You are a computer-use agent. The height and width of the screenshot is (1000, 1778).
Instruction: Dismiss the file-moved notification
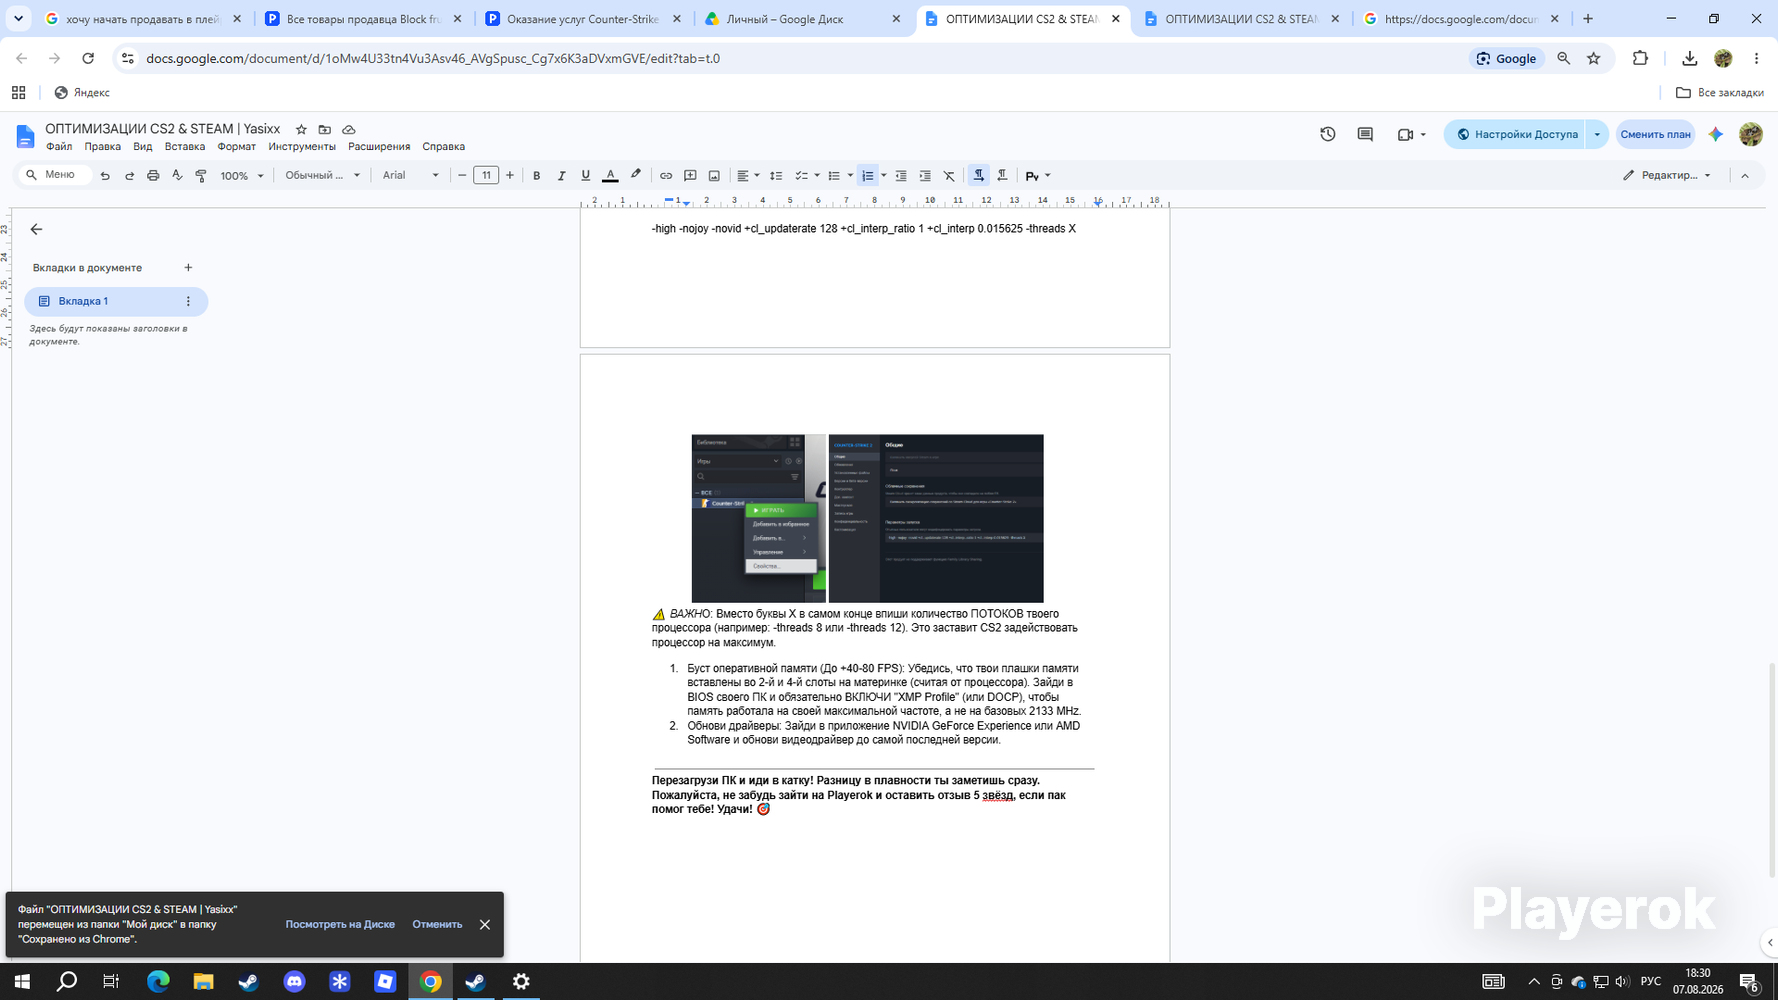(x=485, y=925)
